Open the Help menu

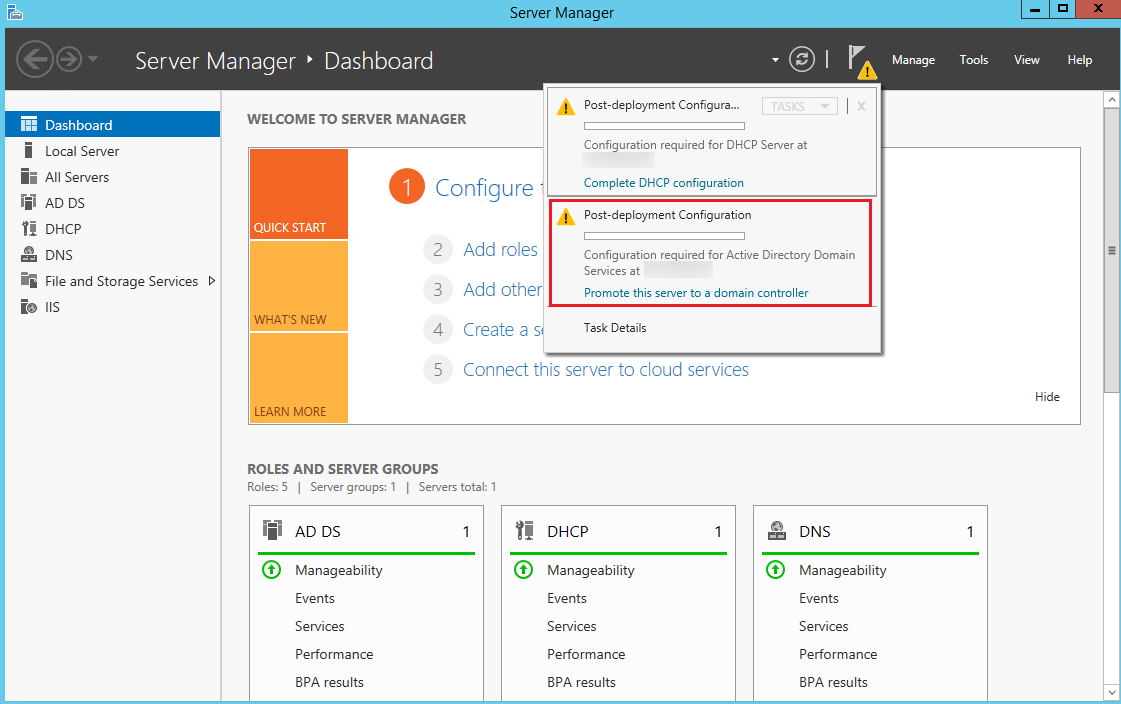1080,60
